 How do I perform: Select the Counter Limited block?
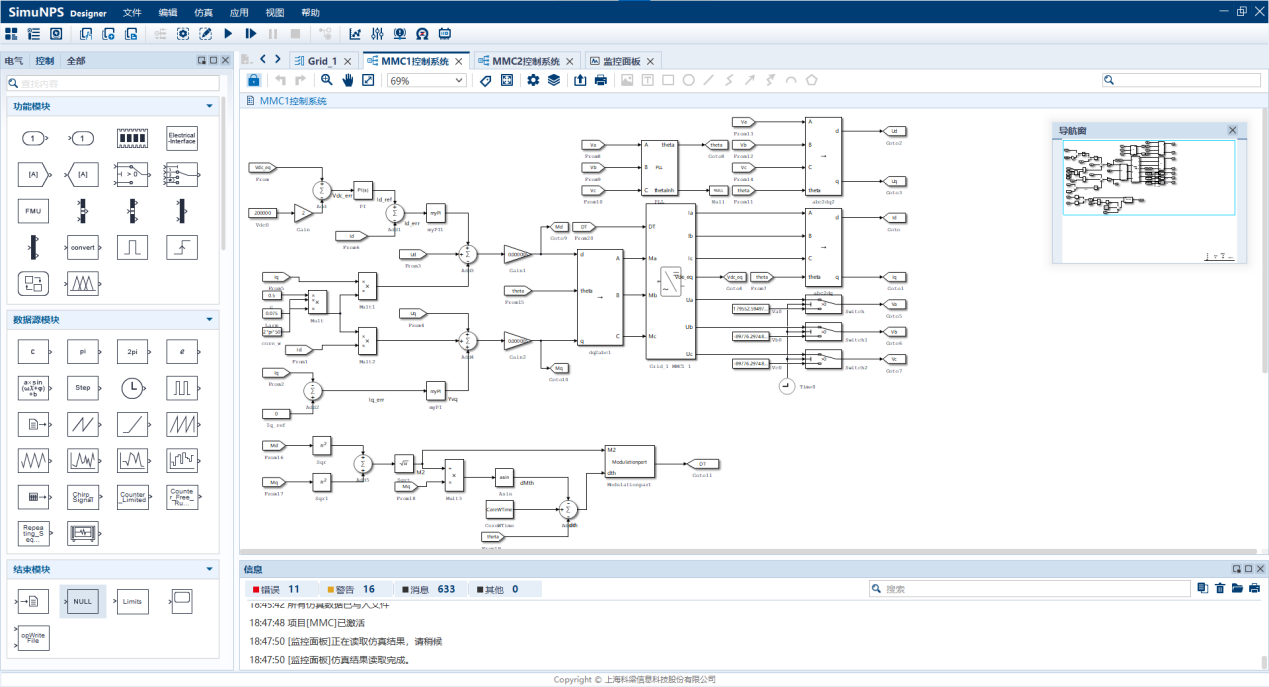tap(133, 497)
